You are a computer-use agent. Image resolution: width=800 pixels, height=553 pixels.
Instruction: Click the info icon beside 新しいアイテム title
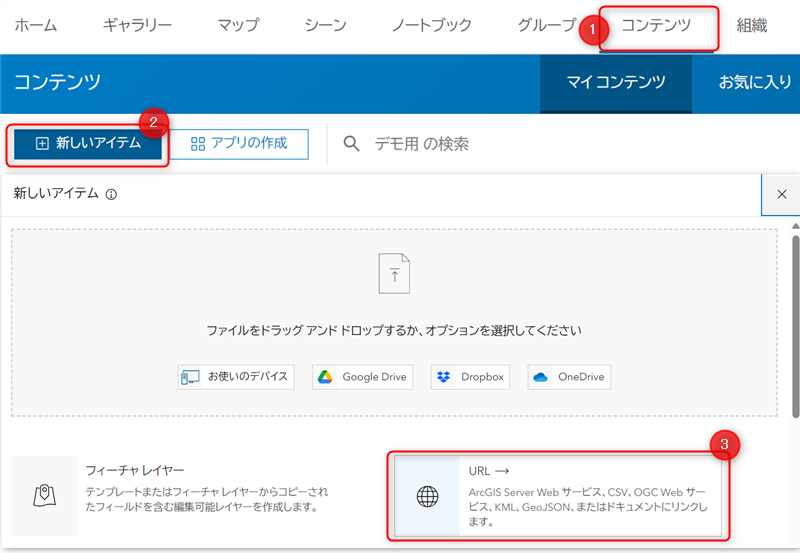coord(111,194)
